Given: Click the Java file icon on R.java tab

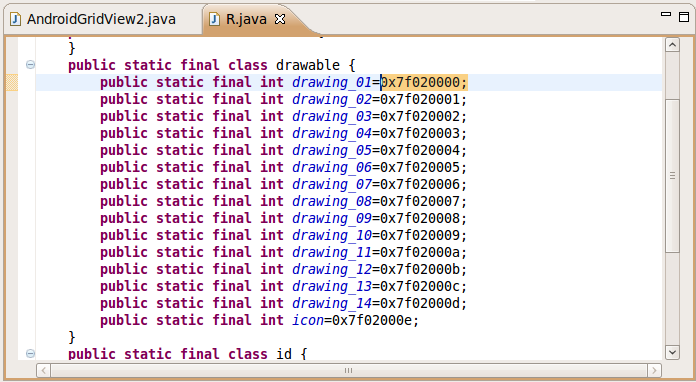Looking at the screenshot, I should [214, 20].
